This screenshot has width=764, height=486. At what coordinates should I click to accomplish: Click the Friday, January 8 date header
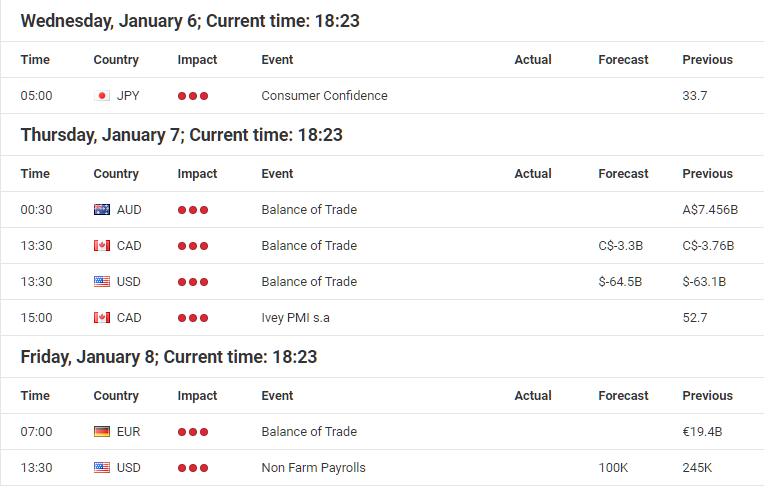169,357
